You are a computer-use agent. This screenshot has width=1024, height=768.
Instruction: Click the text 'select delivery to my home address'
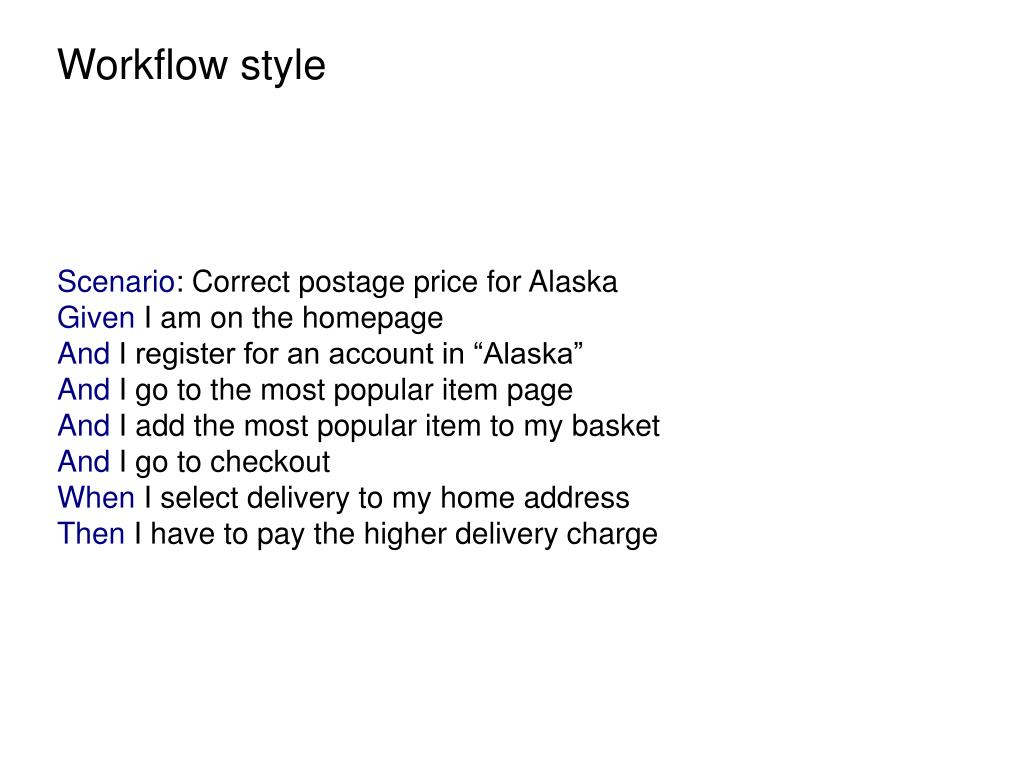pyautogui.click(x=394, y=498)
